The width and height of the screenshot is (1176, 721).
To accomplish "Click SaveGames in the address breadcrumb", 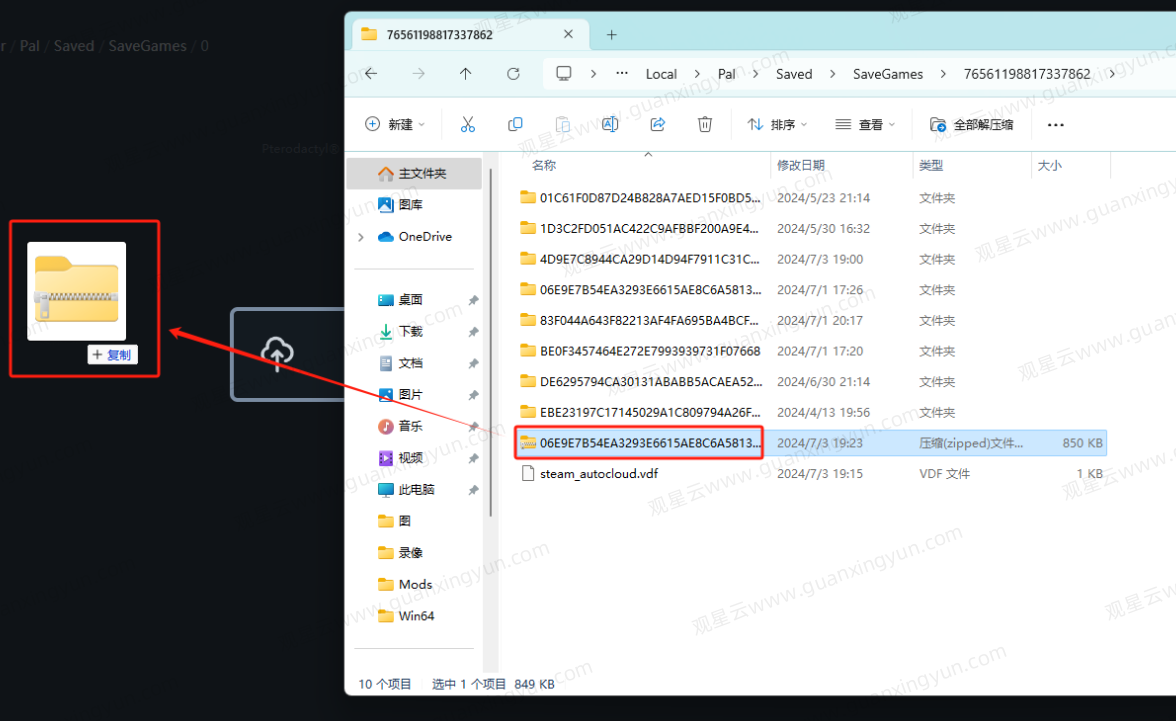I will point(887,74).
